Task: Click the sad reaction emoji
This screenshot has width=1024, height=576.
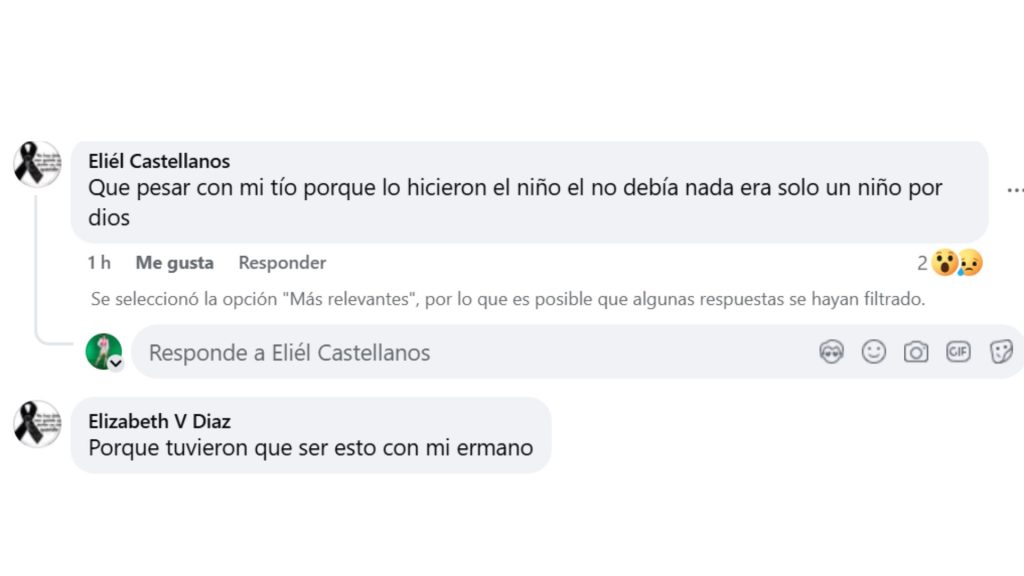Action: [x=971, y=262]
